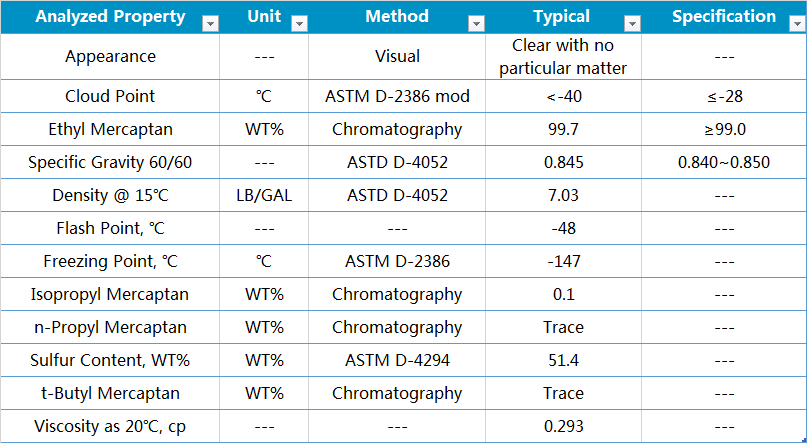The image size is (807, 443).
Task: Select the LB/GAL unit cell
Action: tap(264, 195)
